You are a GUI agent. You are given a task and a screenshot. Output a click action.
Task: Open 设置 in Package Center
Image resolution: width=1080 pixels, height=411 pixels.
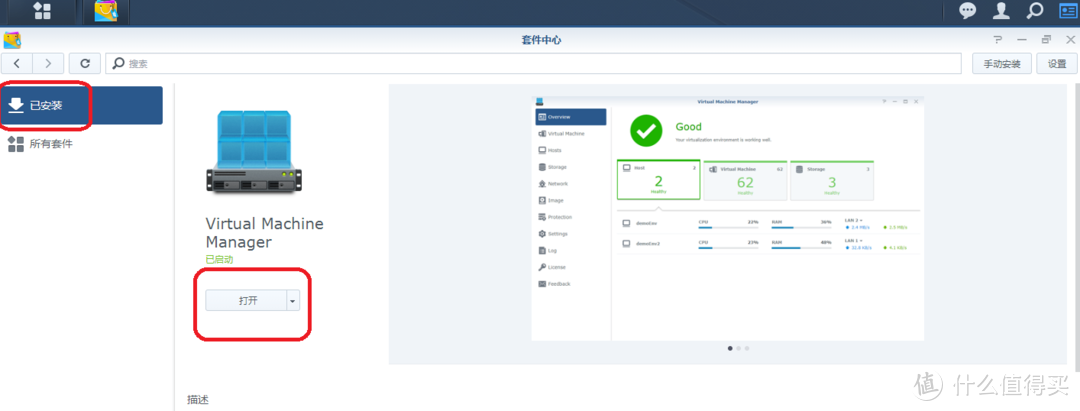pyautogui.click(x=1057, y=63)
